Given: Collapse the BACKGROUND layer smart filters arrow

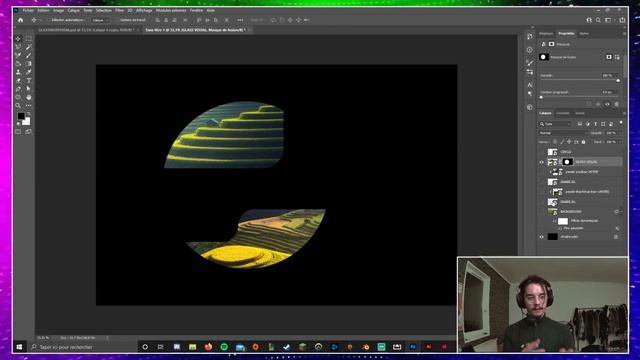Looking at the screenshot, I should 621,211.
